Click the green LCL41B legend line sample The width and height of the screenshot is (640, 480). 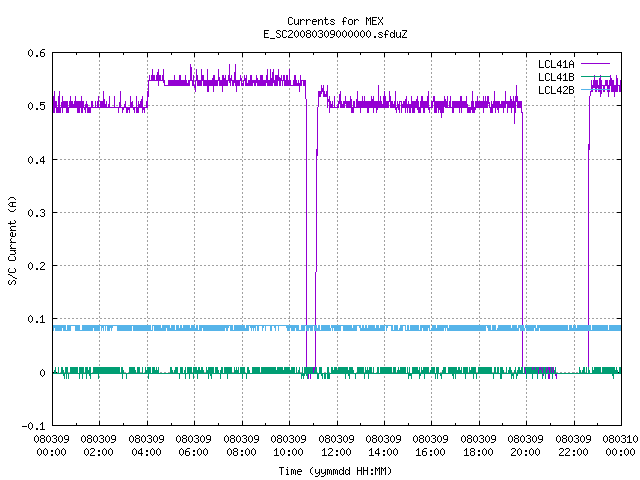[x=595, y=76]
